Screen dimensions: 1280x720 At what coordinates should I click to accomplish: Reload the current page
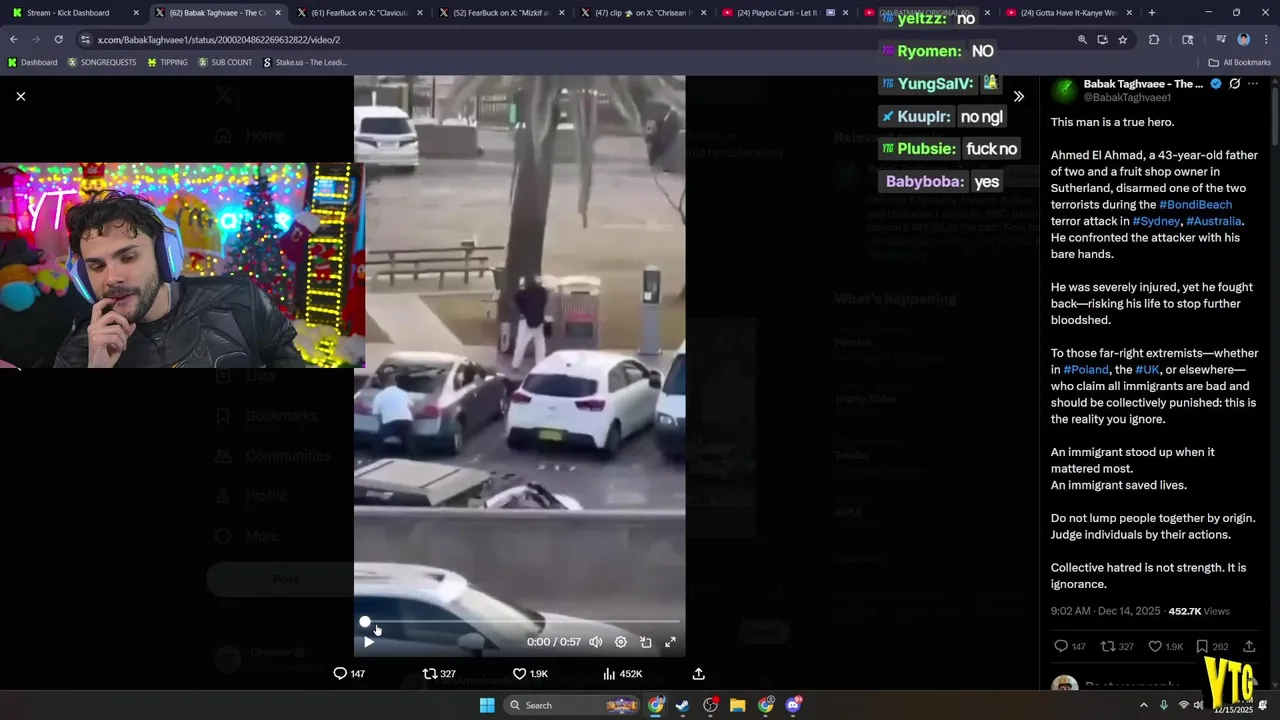[58, 39]
